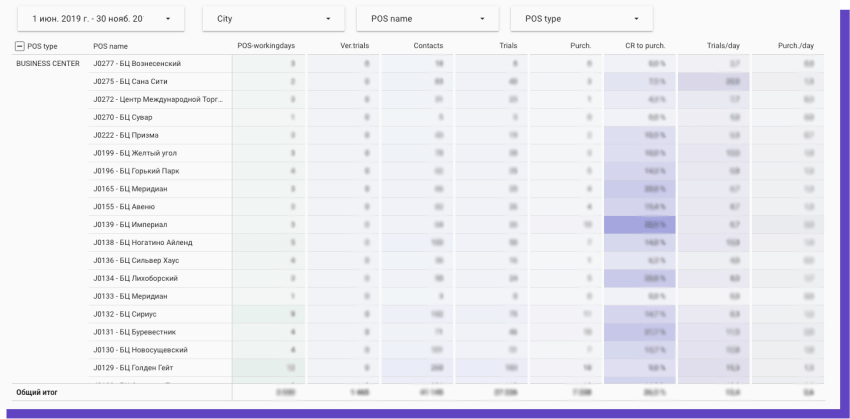Sort by Contacts column header
The width and height of the screenshot is (850, 419).
click(428, 46)
